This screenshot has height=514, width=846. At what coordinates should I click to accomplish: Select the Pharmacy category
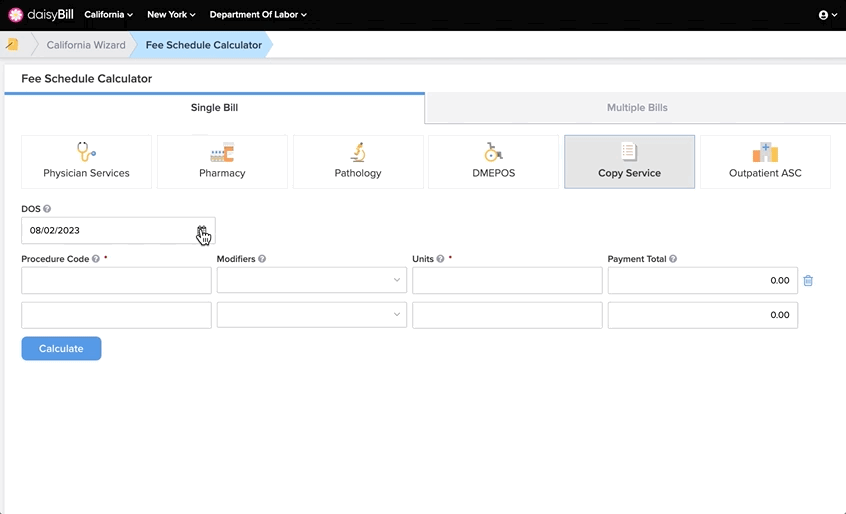point(222,162)
